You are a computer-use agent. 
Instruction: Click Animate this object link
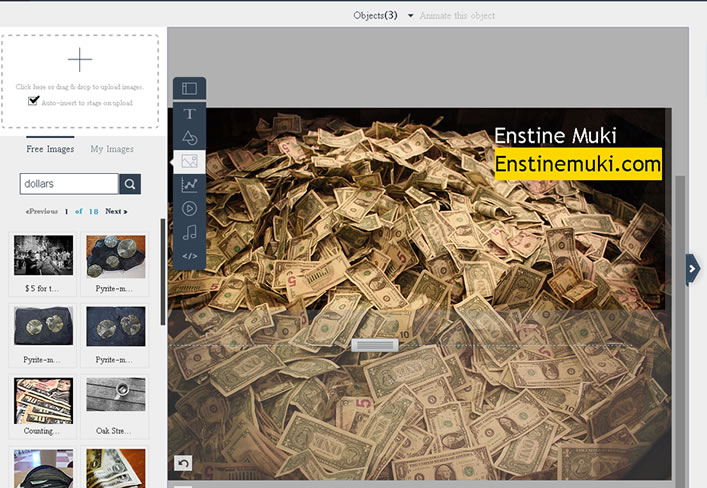point(457,15)
